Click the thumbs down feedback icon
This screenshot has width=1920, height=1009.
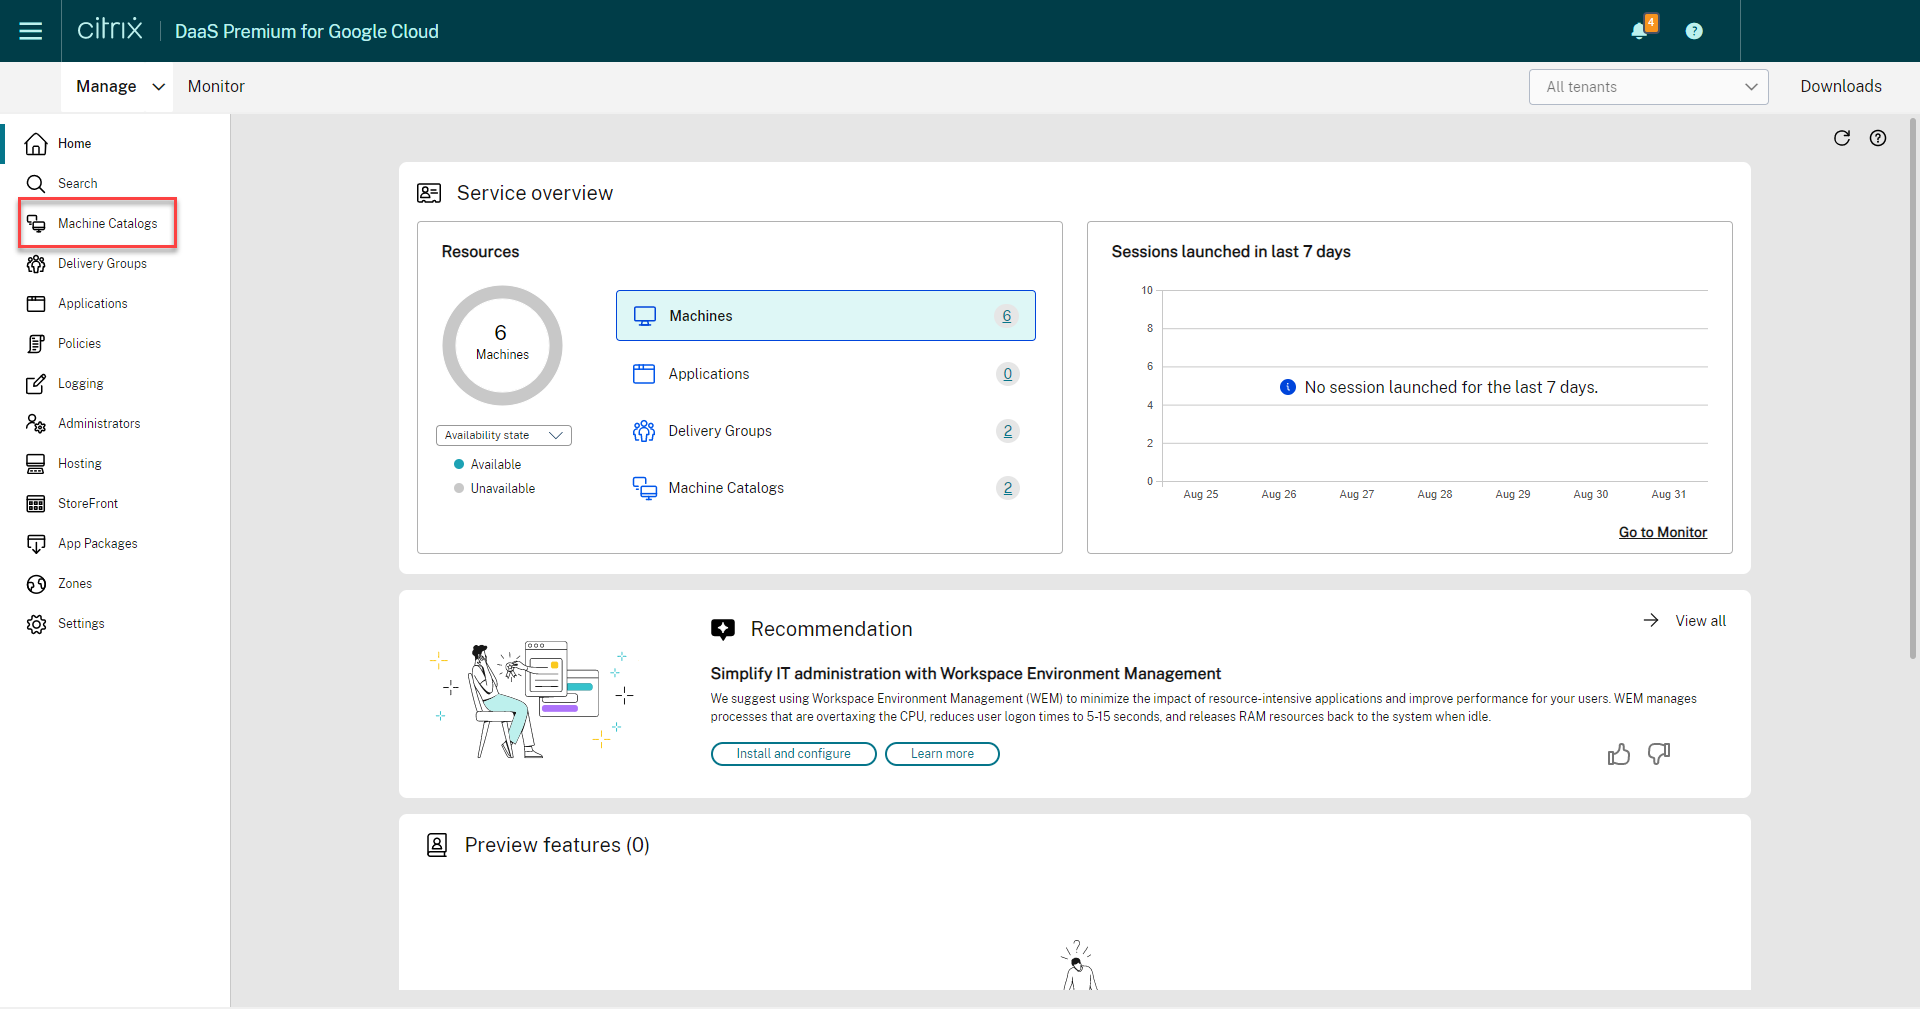pyautogui.click(x=1659, y=754)
